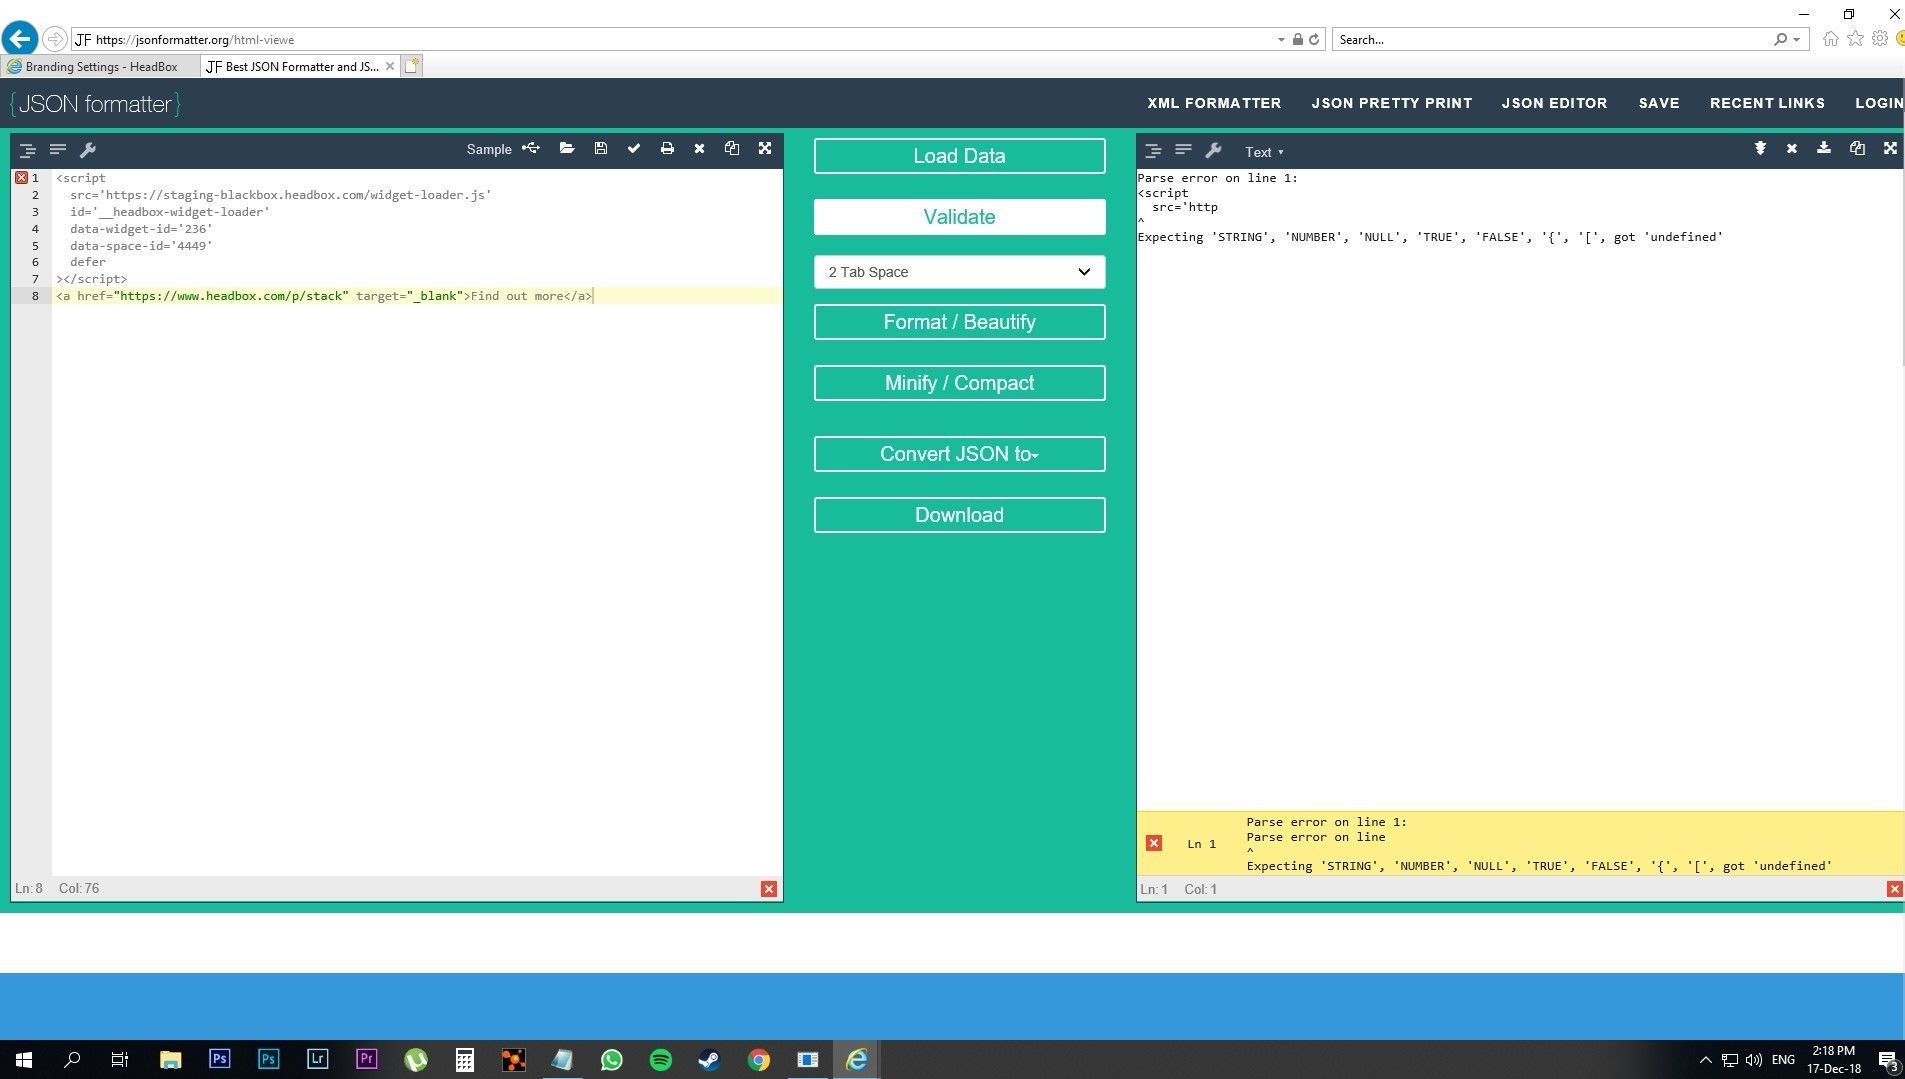Click the checkmark validate icon in input toolbar

click(x=634, y=149)
